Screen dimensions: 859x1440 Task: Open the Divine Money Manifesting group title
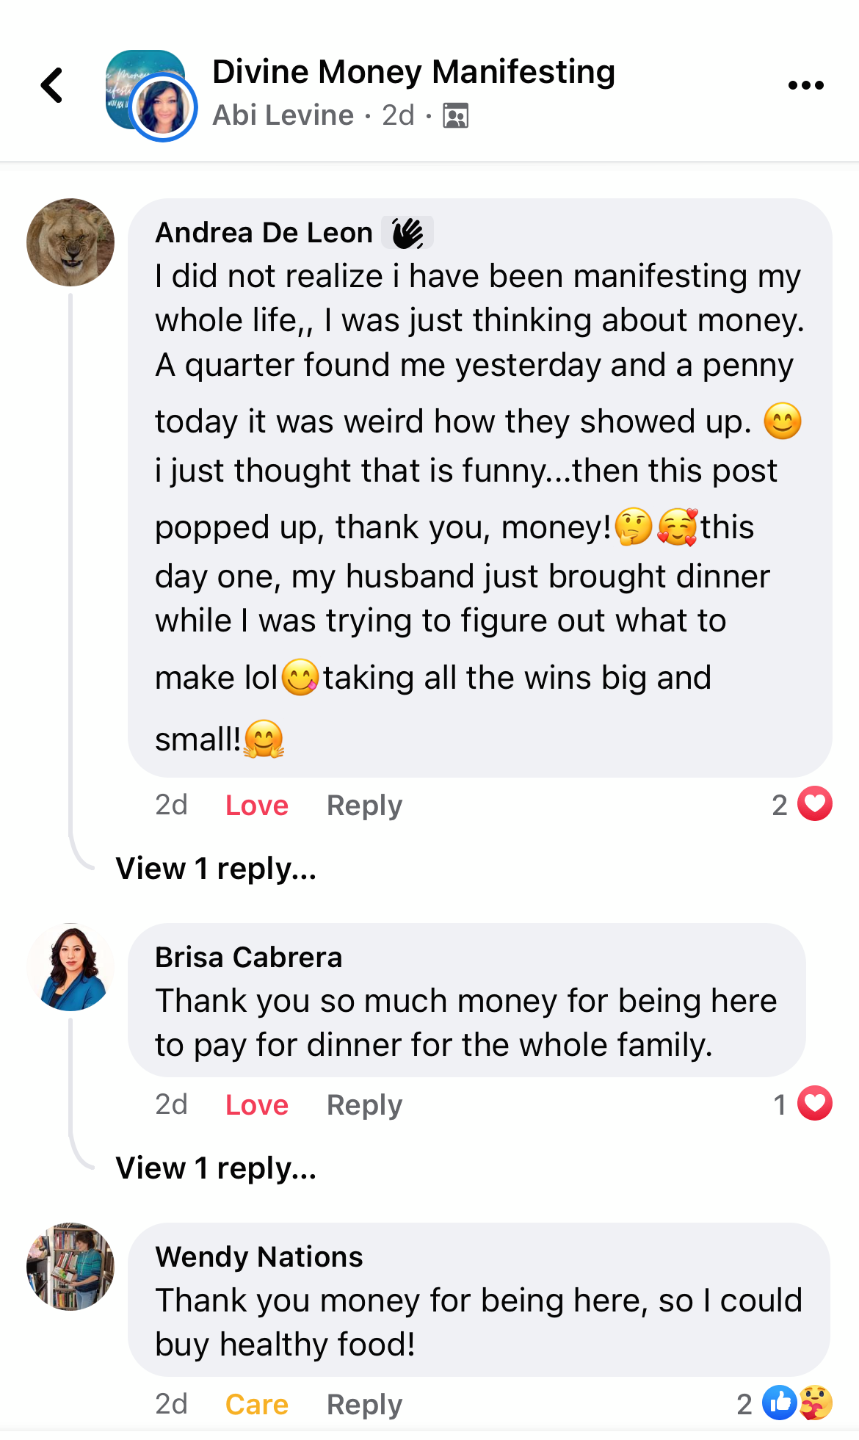pos(413,72)
